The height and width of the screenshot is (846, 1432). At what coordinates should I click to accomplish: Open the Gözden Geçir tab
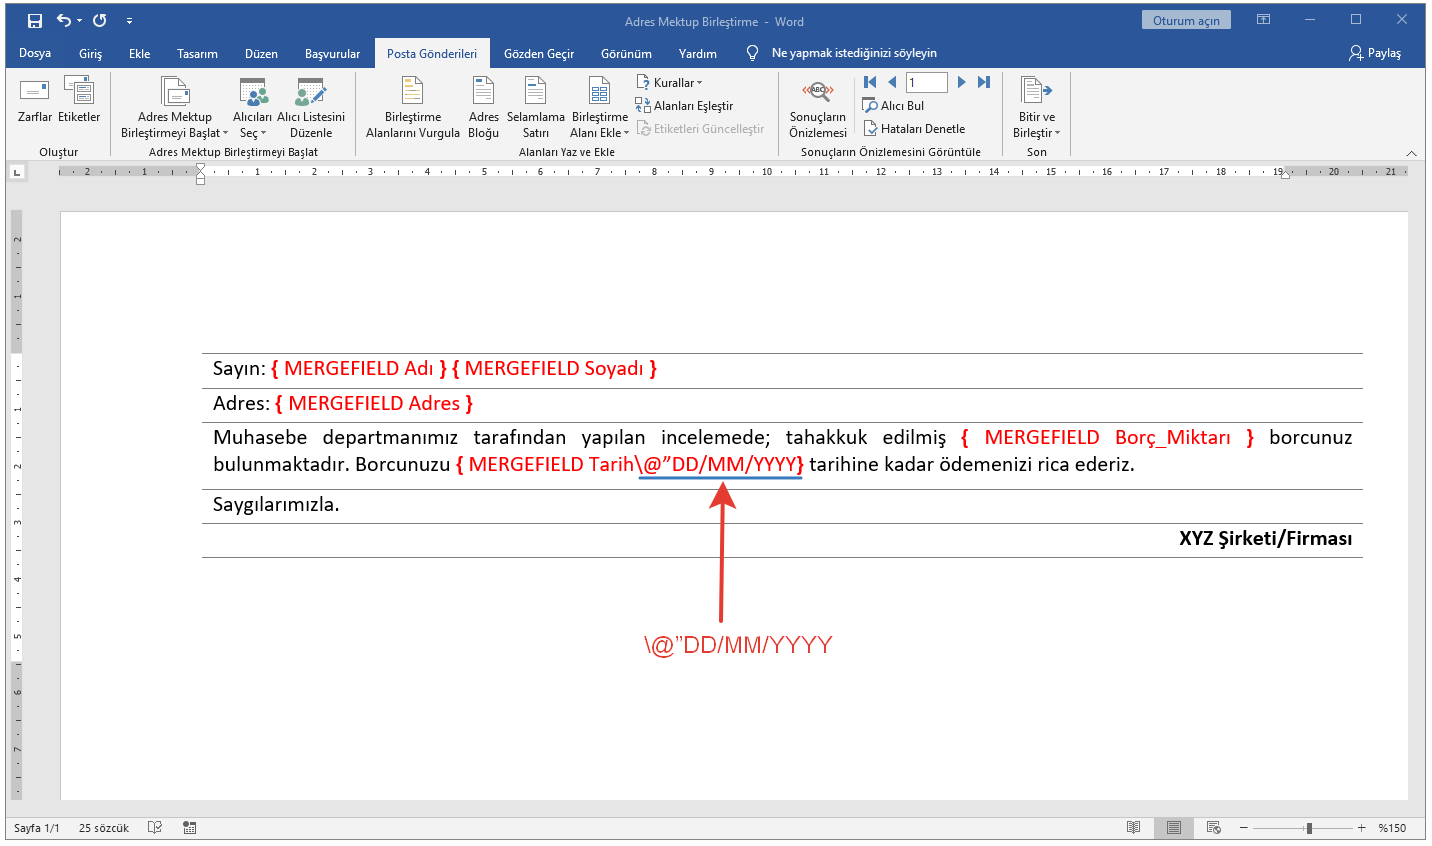coord(538,54)
